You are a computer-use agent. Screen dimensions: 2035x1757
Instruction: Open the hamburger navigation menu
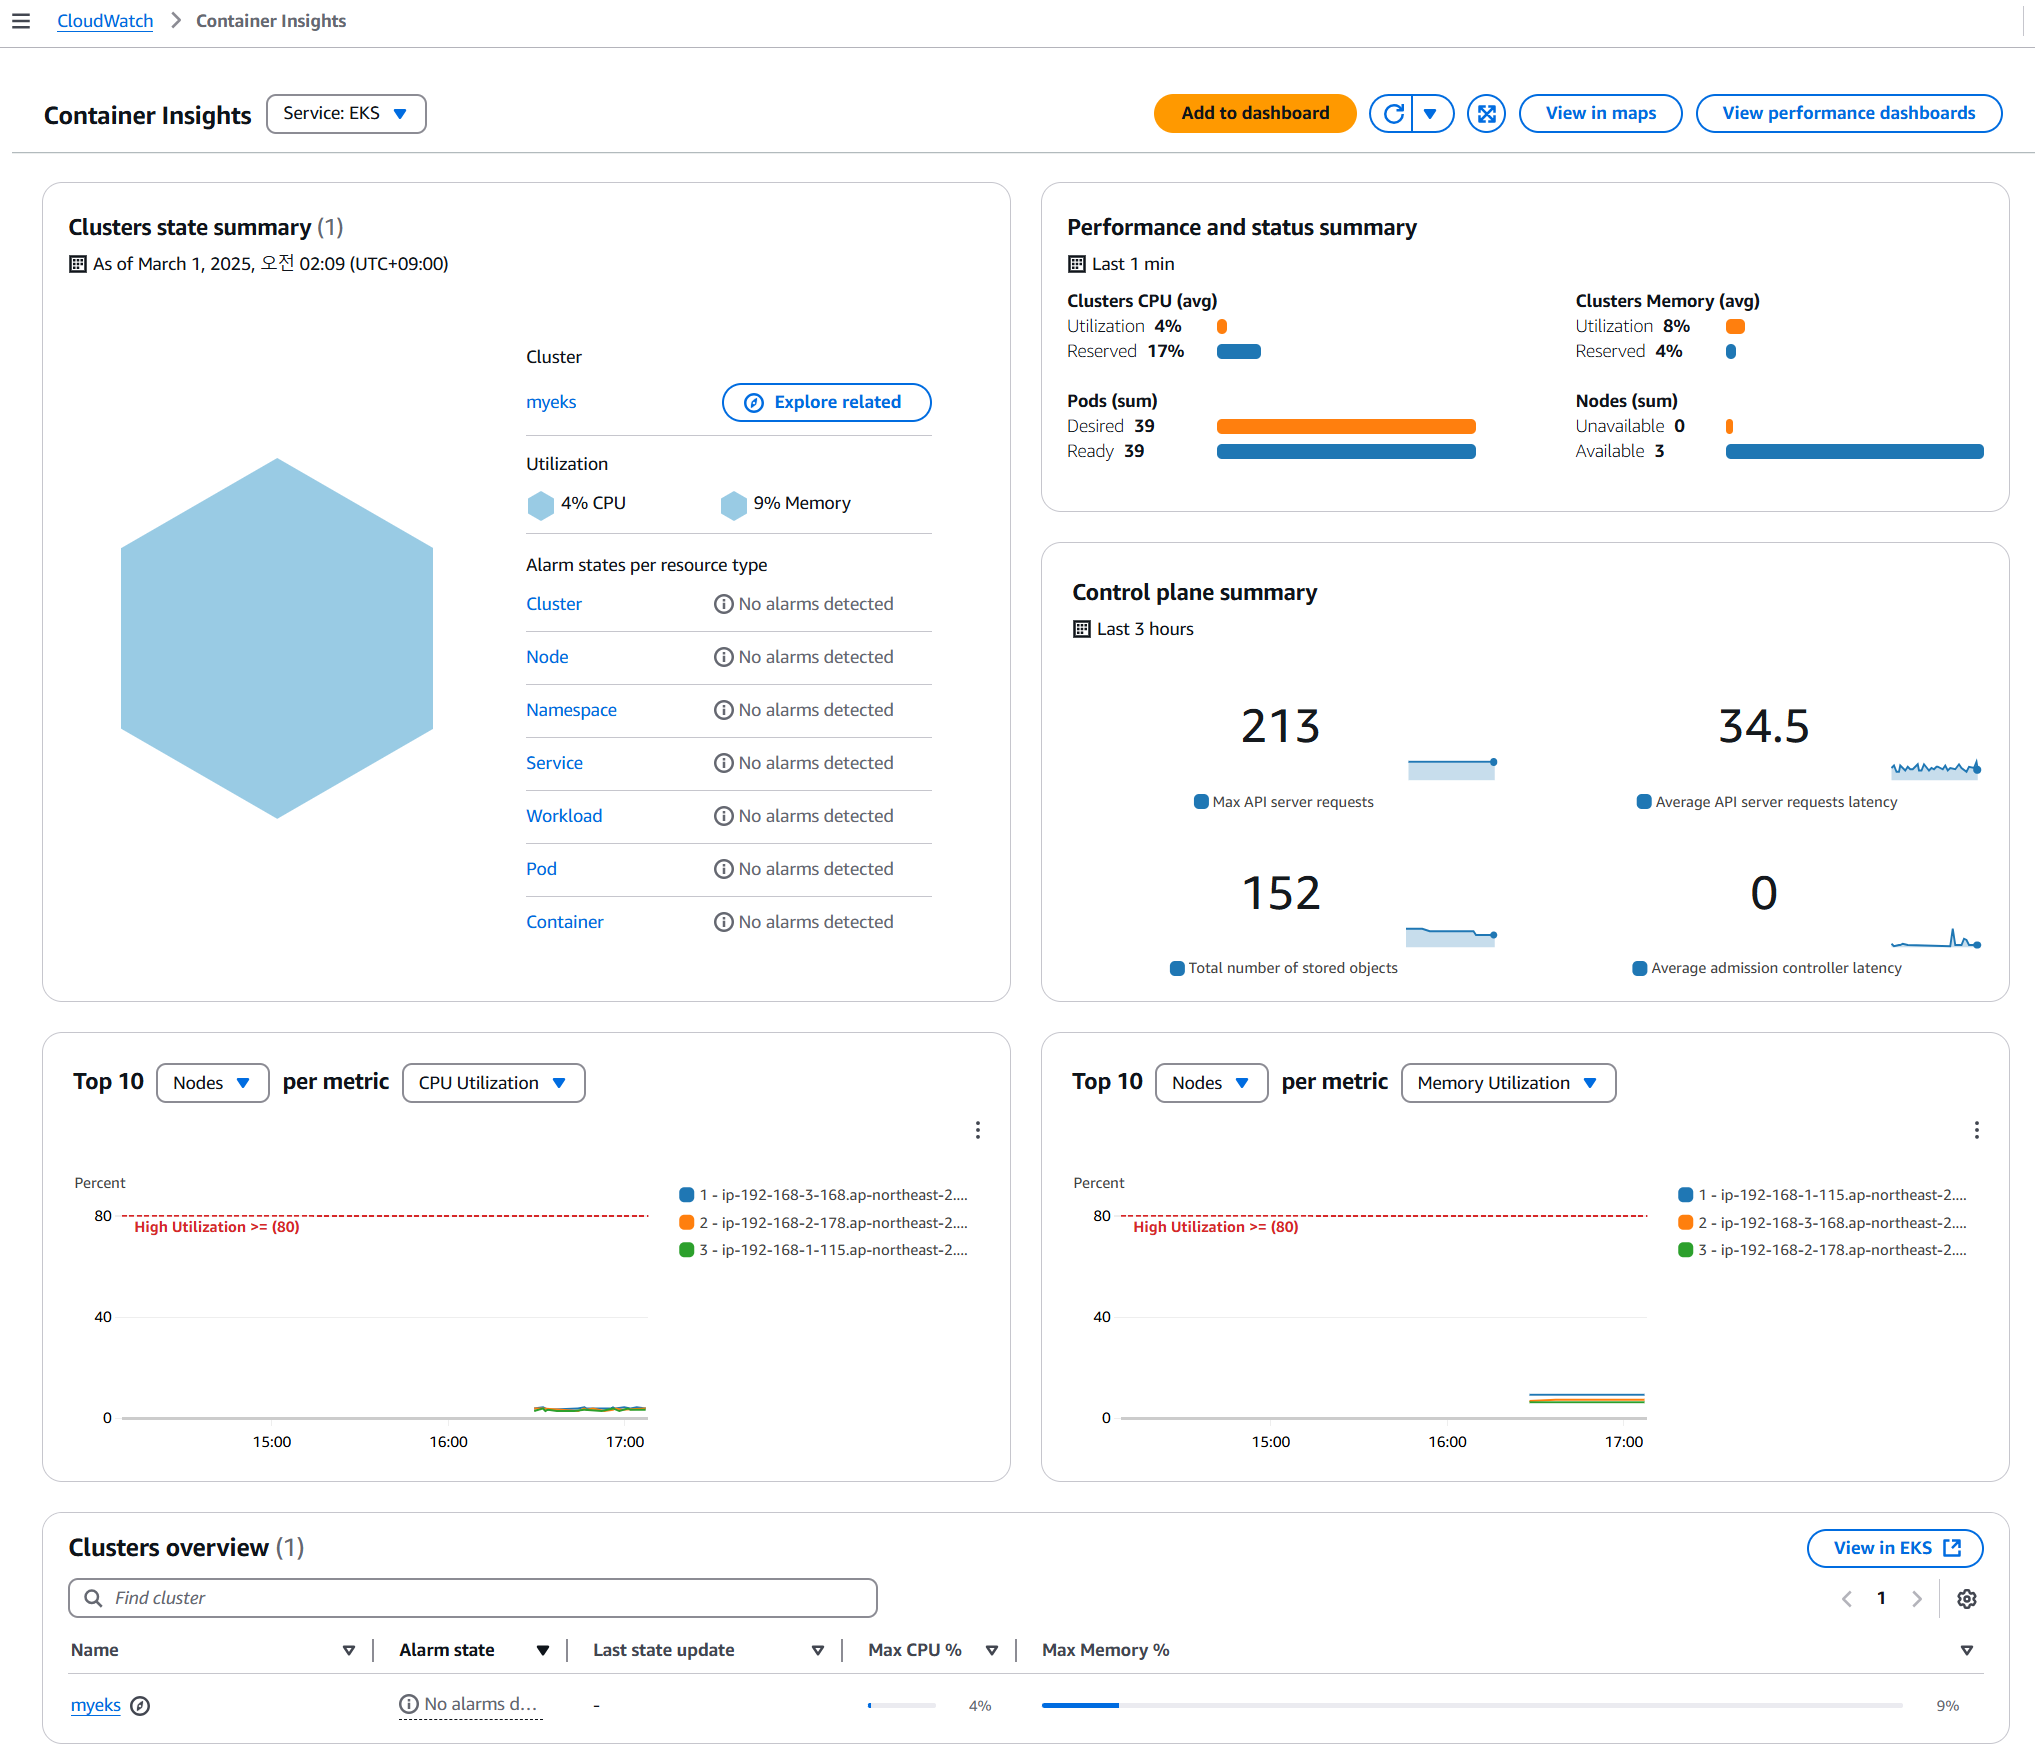tap(21, 21)
